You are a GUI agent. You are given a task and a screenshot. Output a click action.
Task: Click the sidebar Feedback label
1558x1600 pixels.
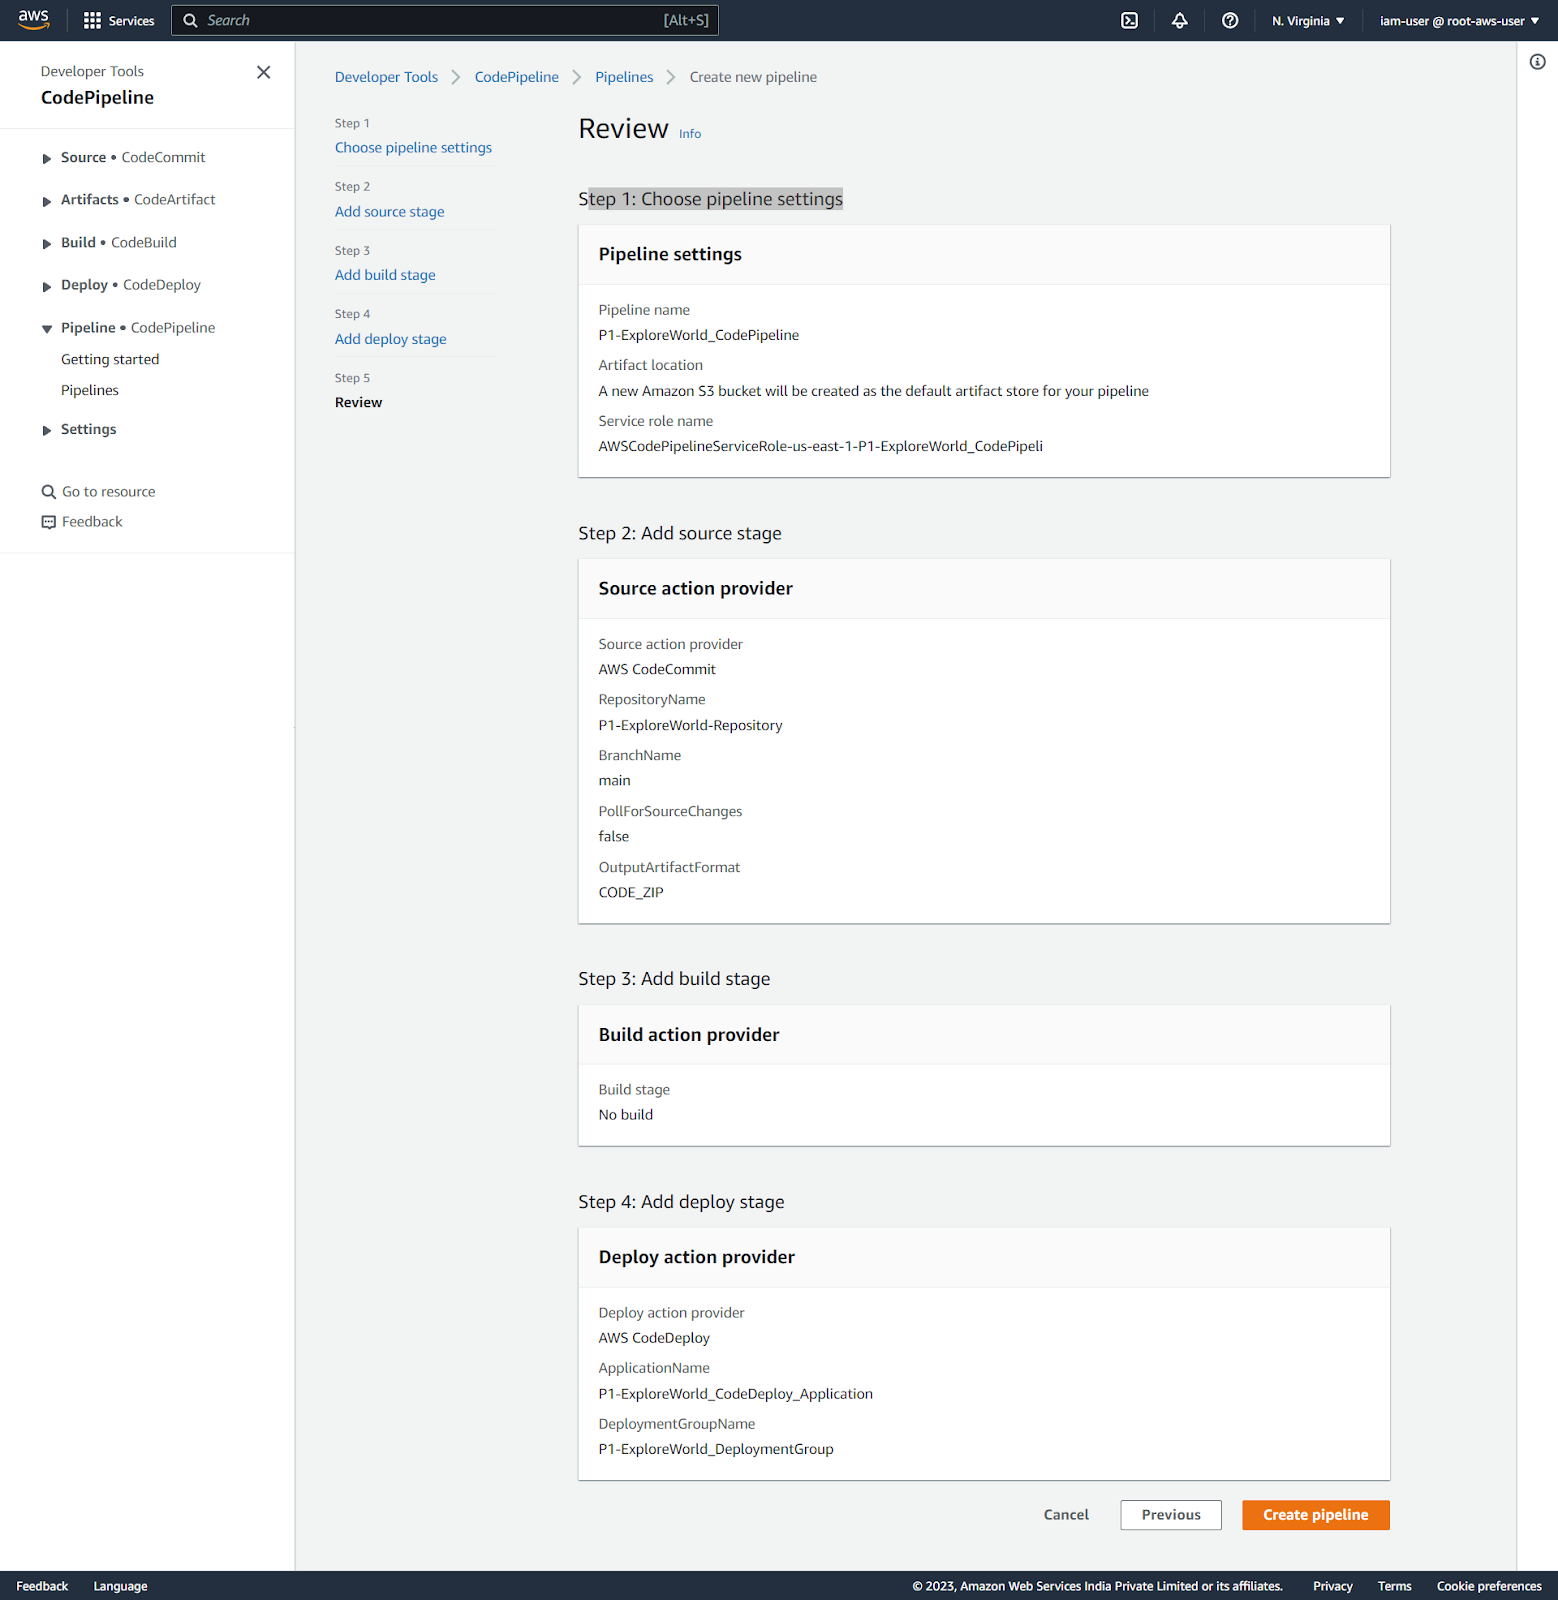[x=92, y=522]
